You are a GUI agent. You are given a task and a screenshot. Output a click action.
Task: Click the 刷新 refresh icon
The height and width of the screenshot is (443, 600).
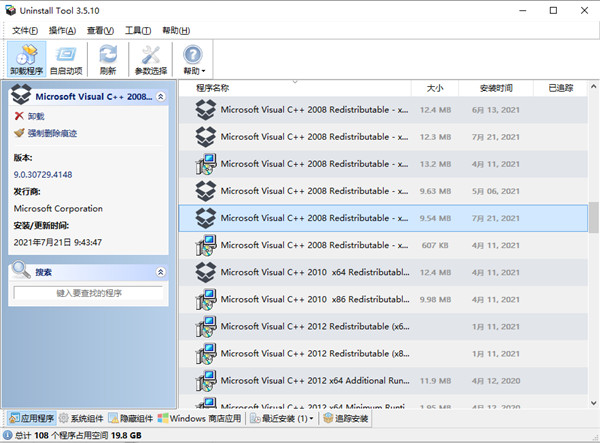pyautogui.click(x=108, y=59)
